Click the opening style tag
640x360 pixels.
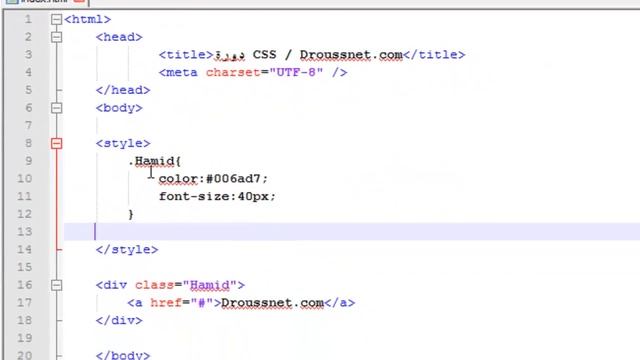(x=123, y=143)
